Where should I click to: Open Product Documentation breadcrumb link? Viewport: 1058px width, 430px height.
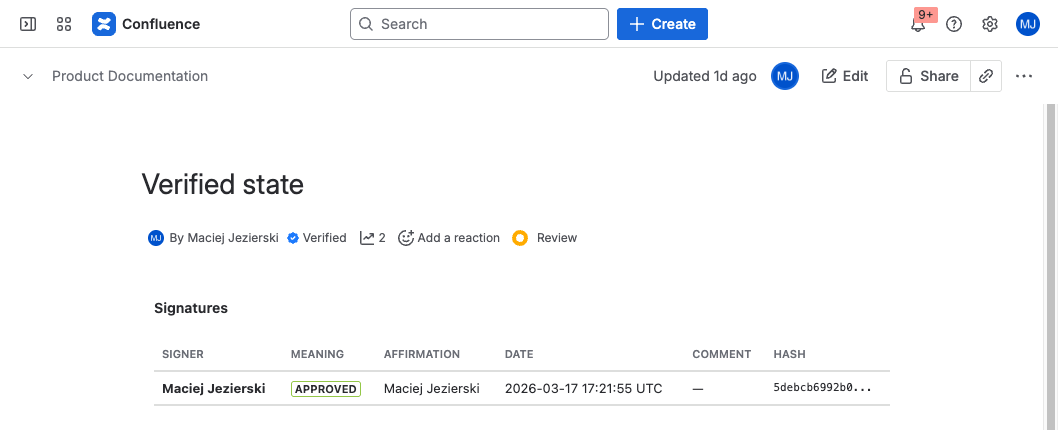[x=130, y=76]
